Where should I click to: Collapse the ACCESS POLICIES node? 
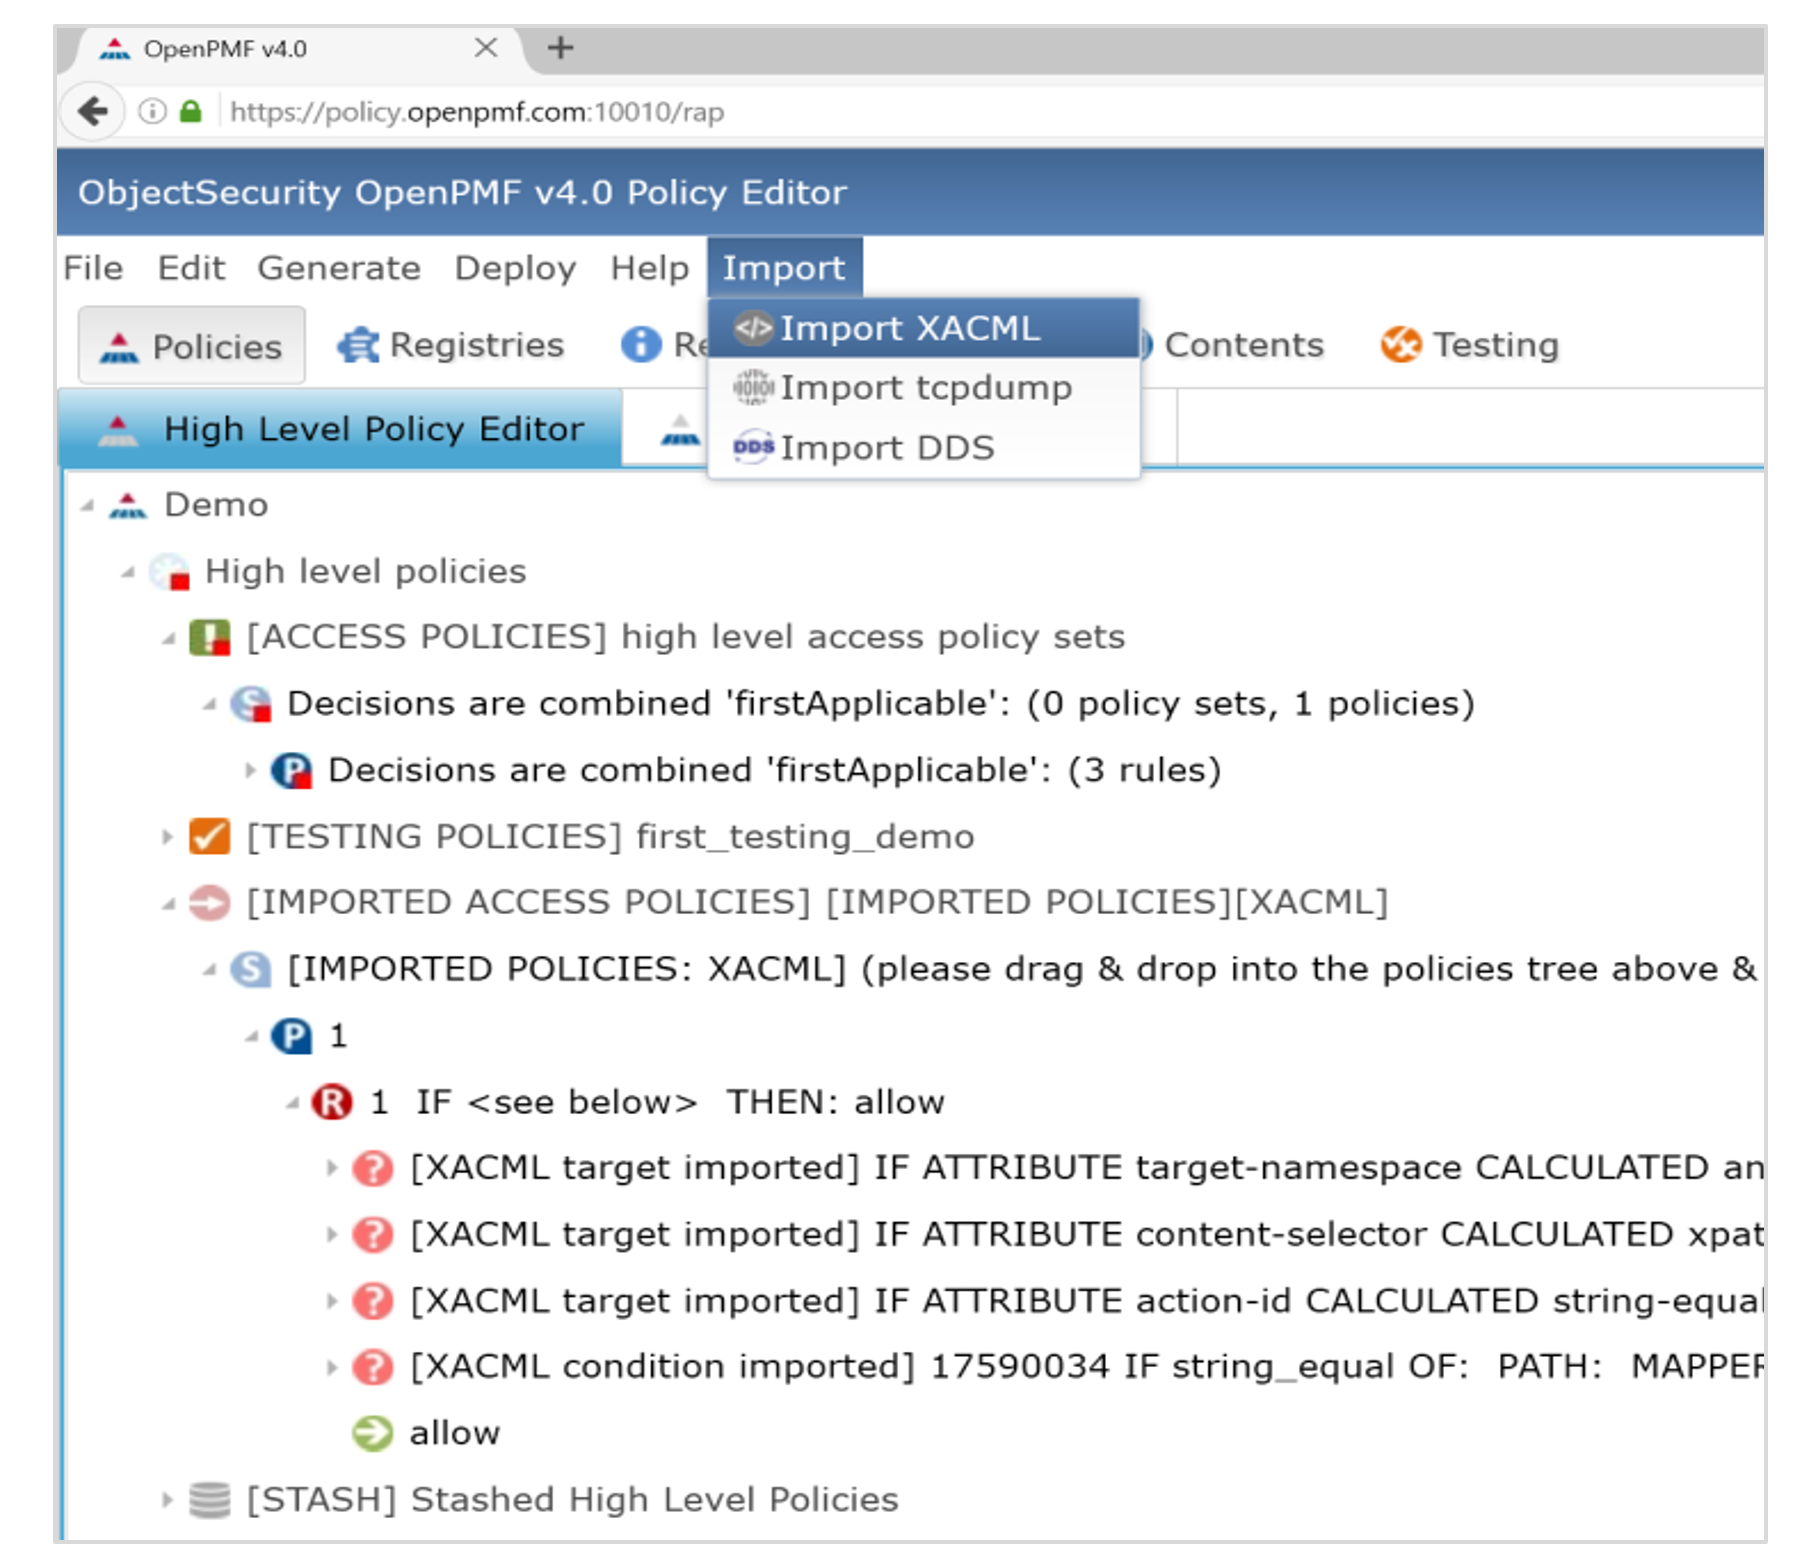[169, 639]
